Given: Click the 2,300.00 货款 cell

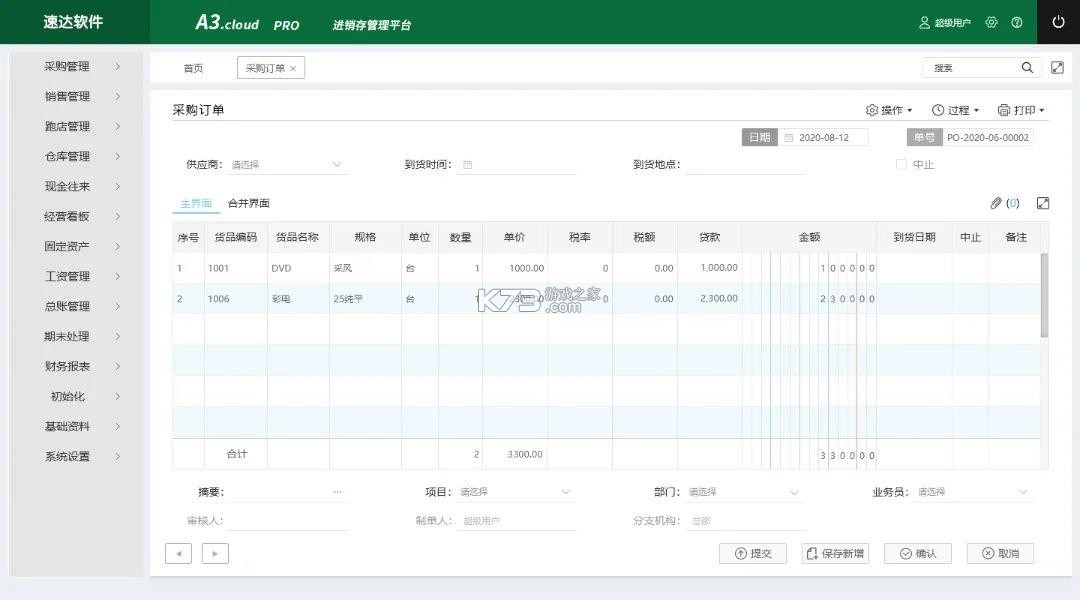Looking at the screenshot, I should 709,299.
